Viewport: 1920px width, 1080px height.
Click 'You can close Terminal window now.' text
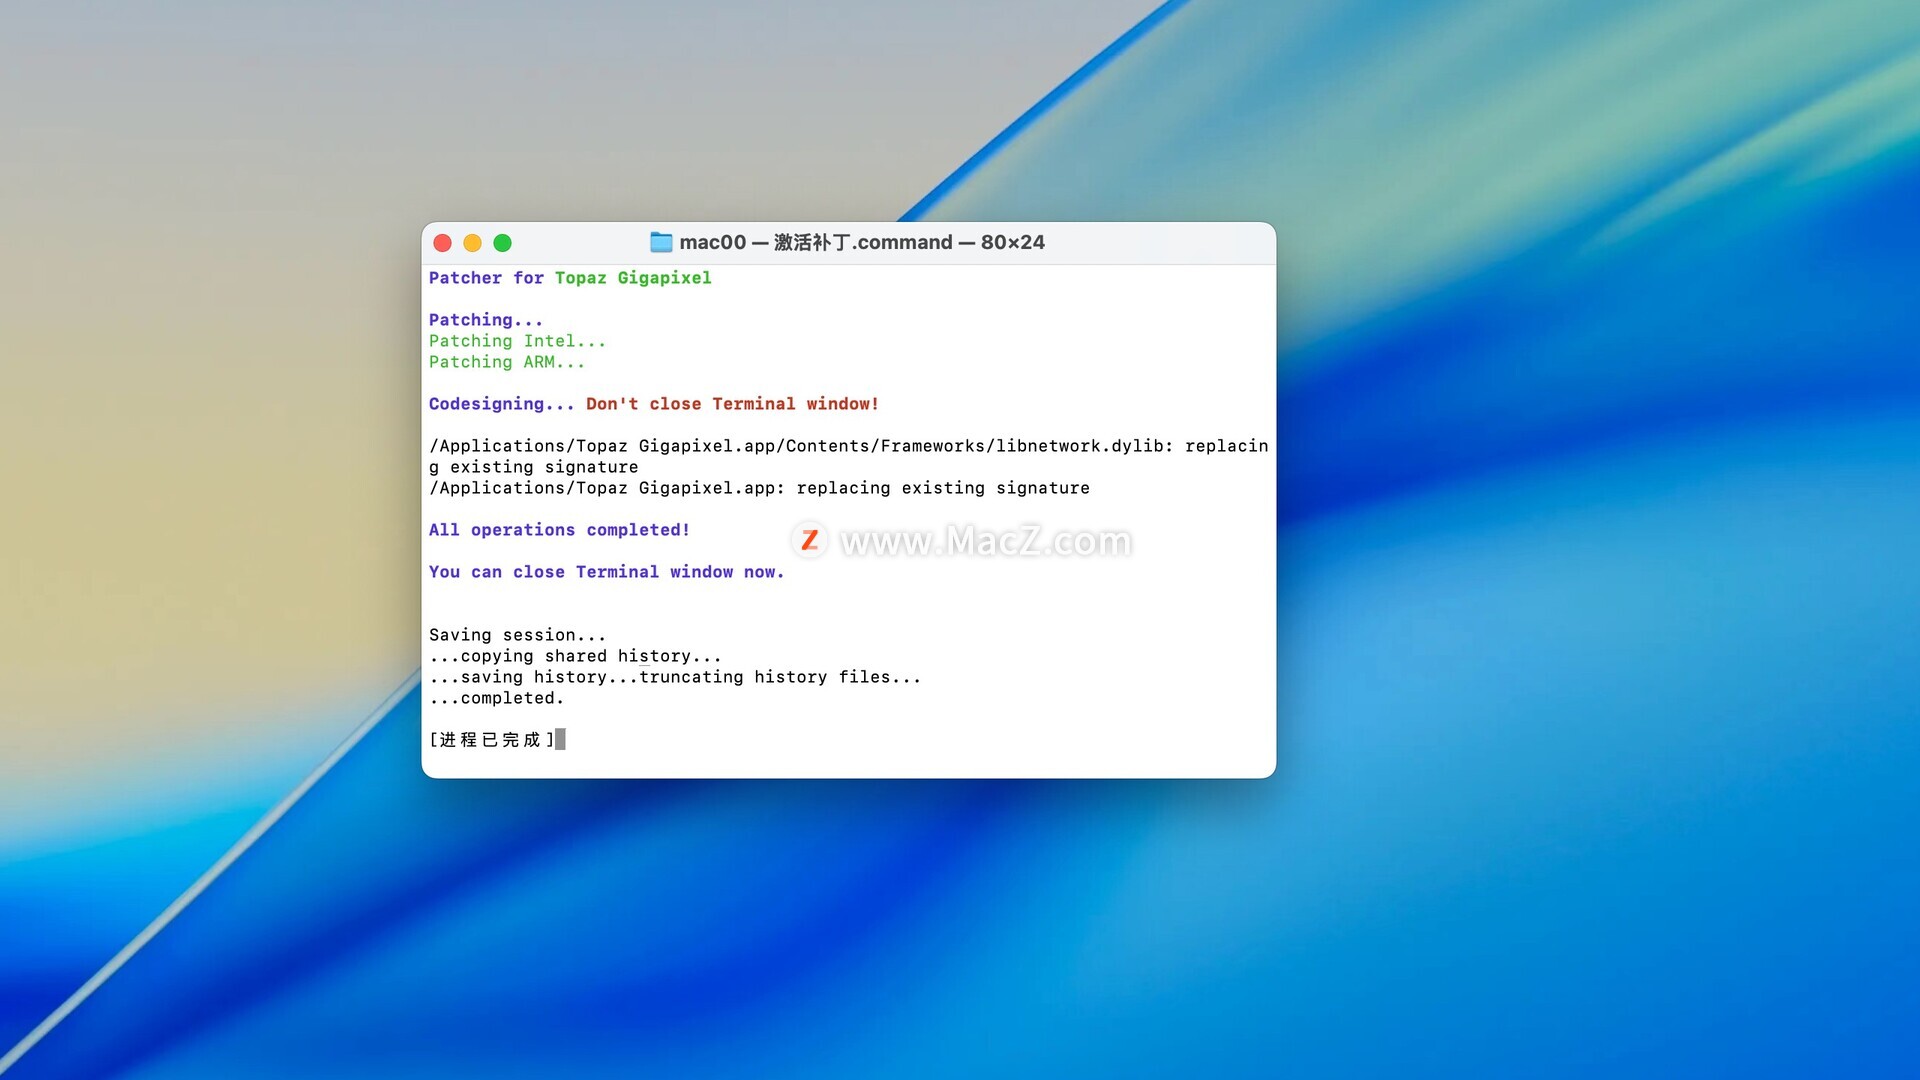tap(606, 572)
